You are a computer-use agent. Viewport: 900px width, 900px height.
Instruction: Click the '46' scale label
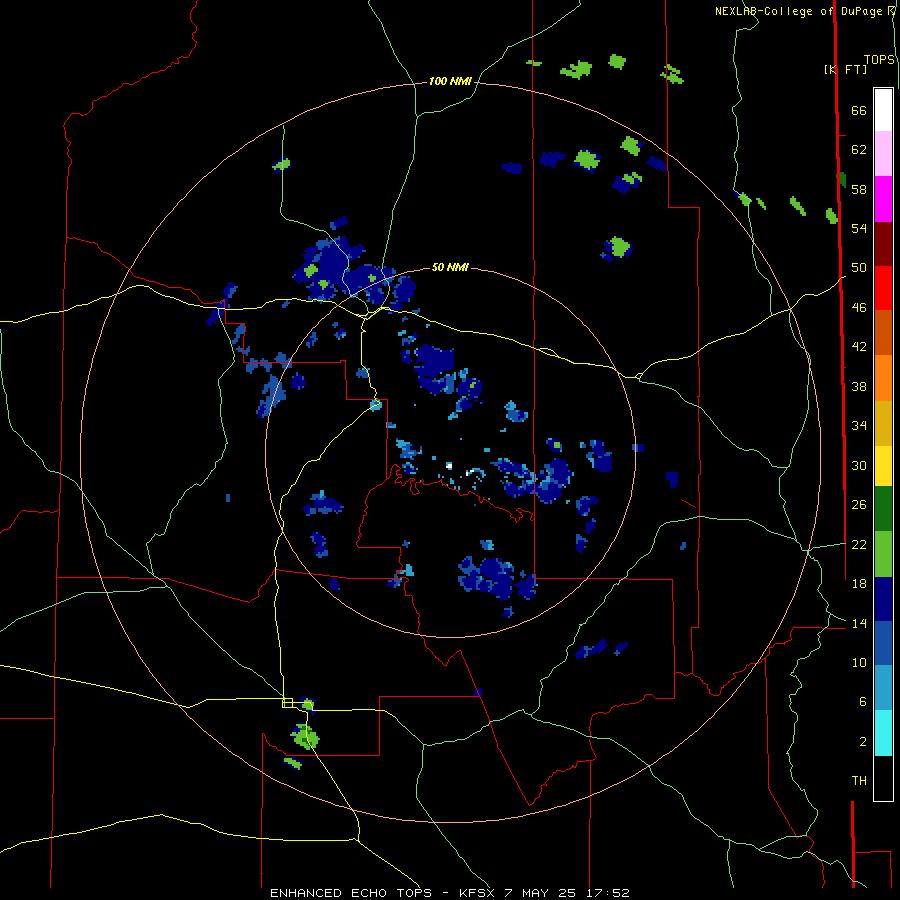pos(859,308)
